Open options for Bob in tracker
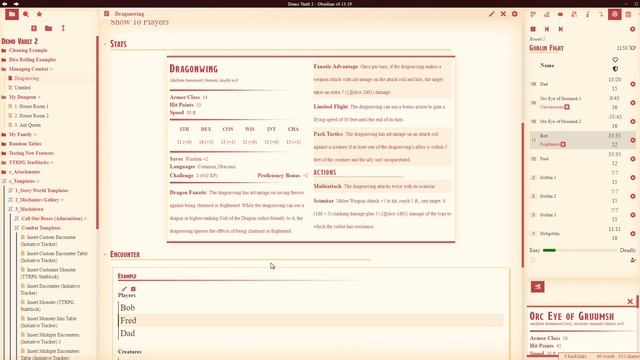 point(633,140)
